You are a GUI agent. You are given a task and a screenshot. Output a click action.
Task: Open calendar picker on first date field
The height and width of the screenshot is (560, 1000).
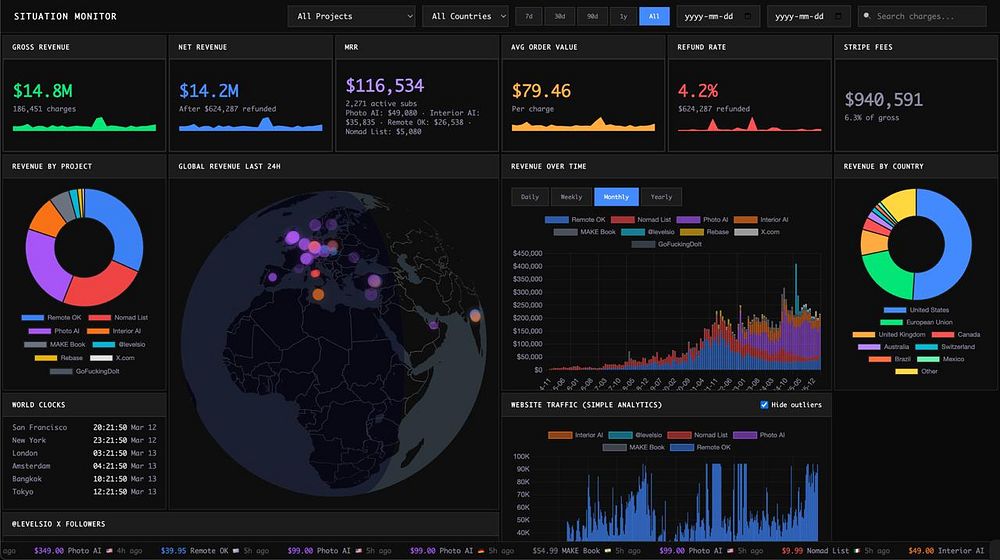click(748, 16)
